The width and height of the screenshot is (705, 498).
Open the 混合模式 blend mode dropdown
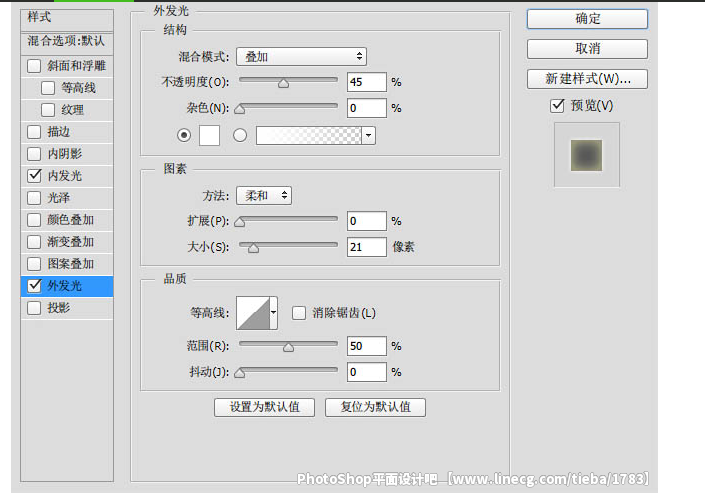pyautogui.click(x=301, y=57)
